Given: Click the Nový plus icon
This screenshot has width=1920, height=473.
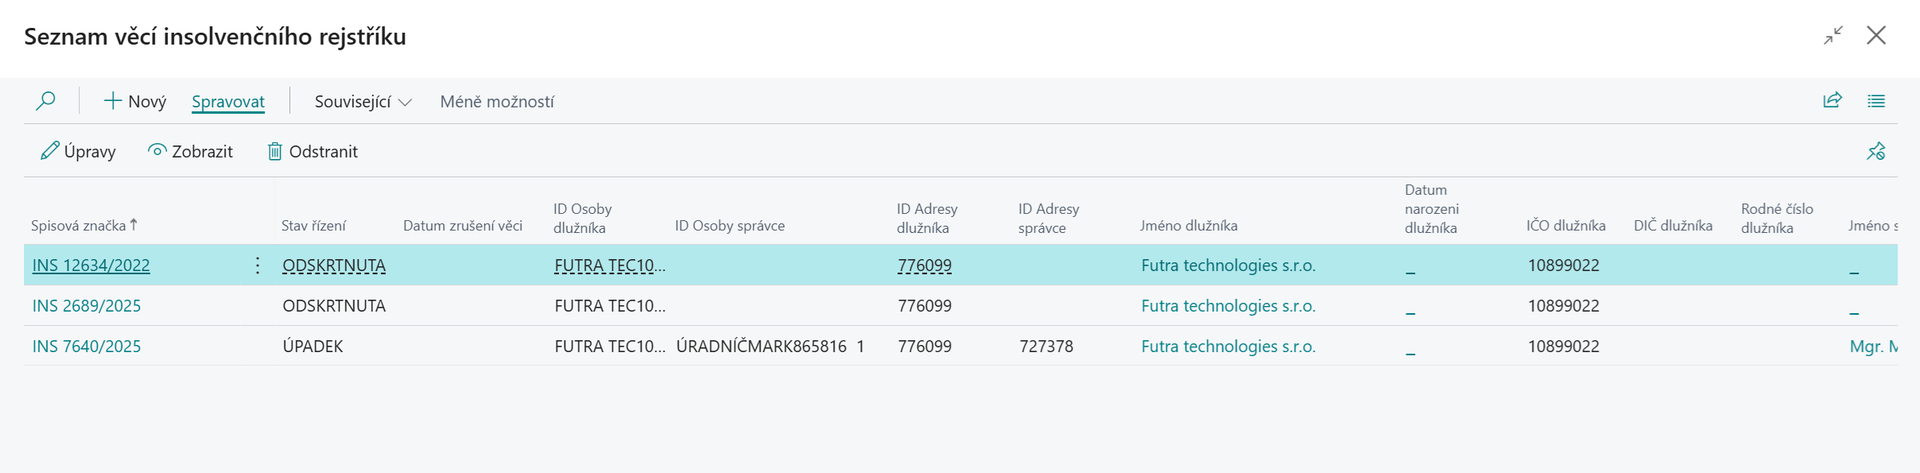Looking at the screenshot, I should pos(113,101).
